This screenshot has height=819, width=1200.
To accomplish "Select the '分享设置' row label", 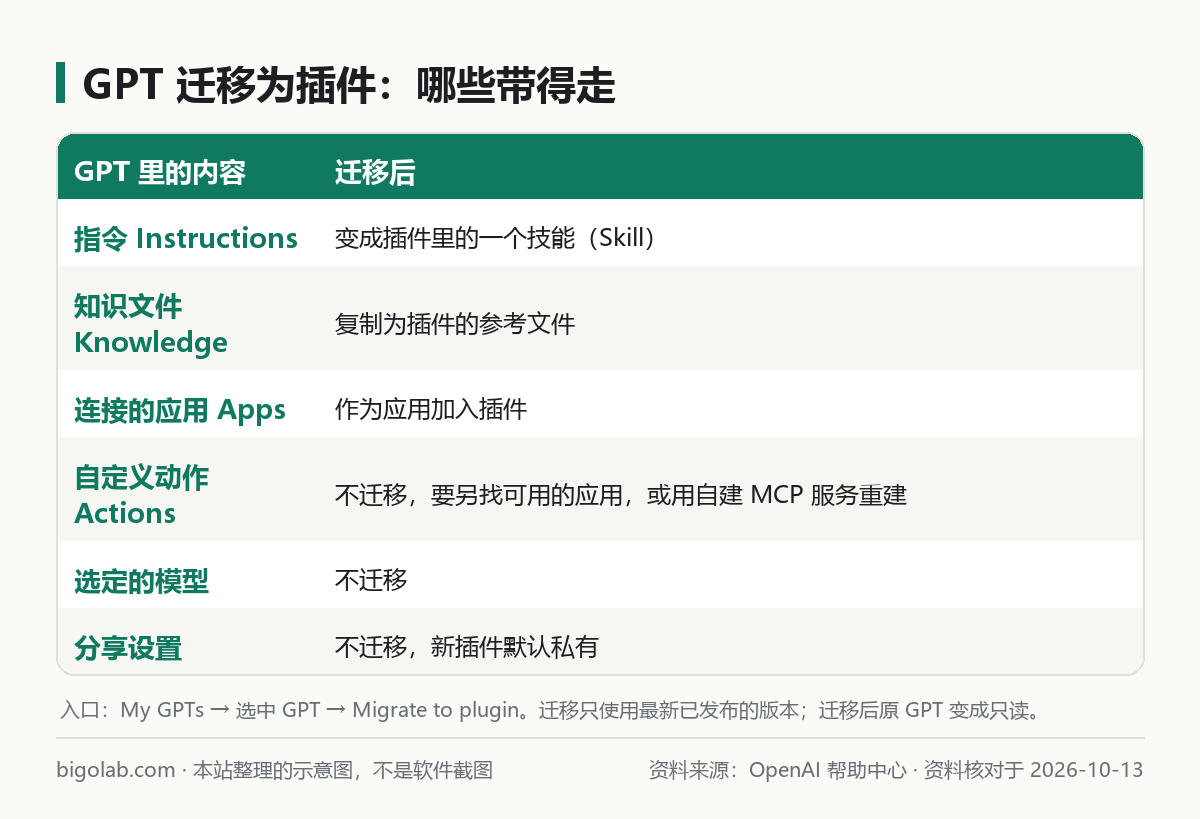I will [128, 648].
